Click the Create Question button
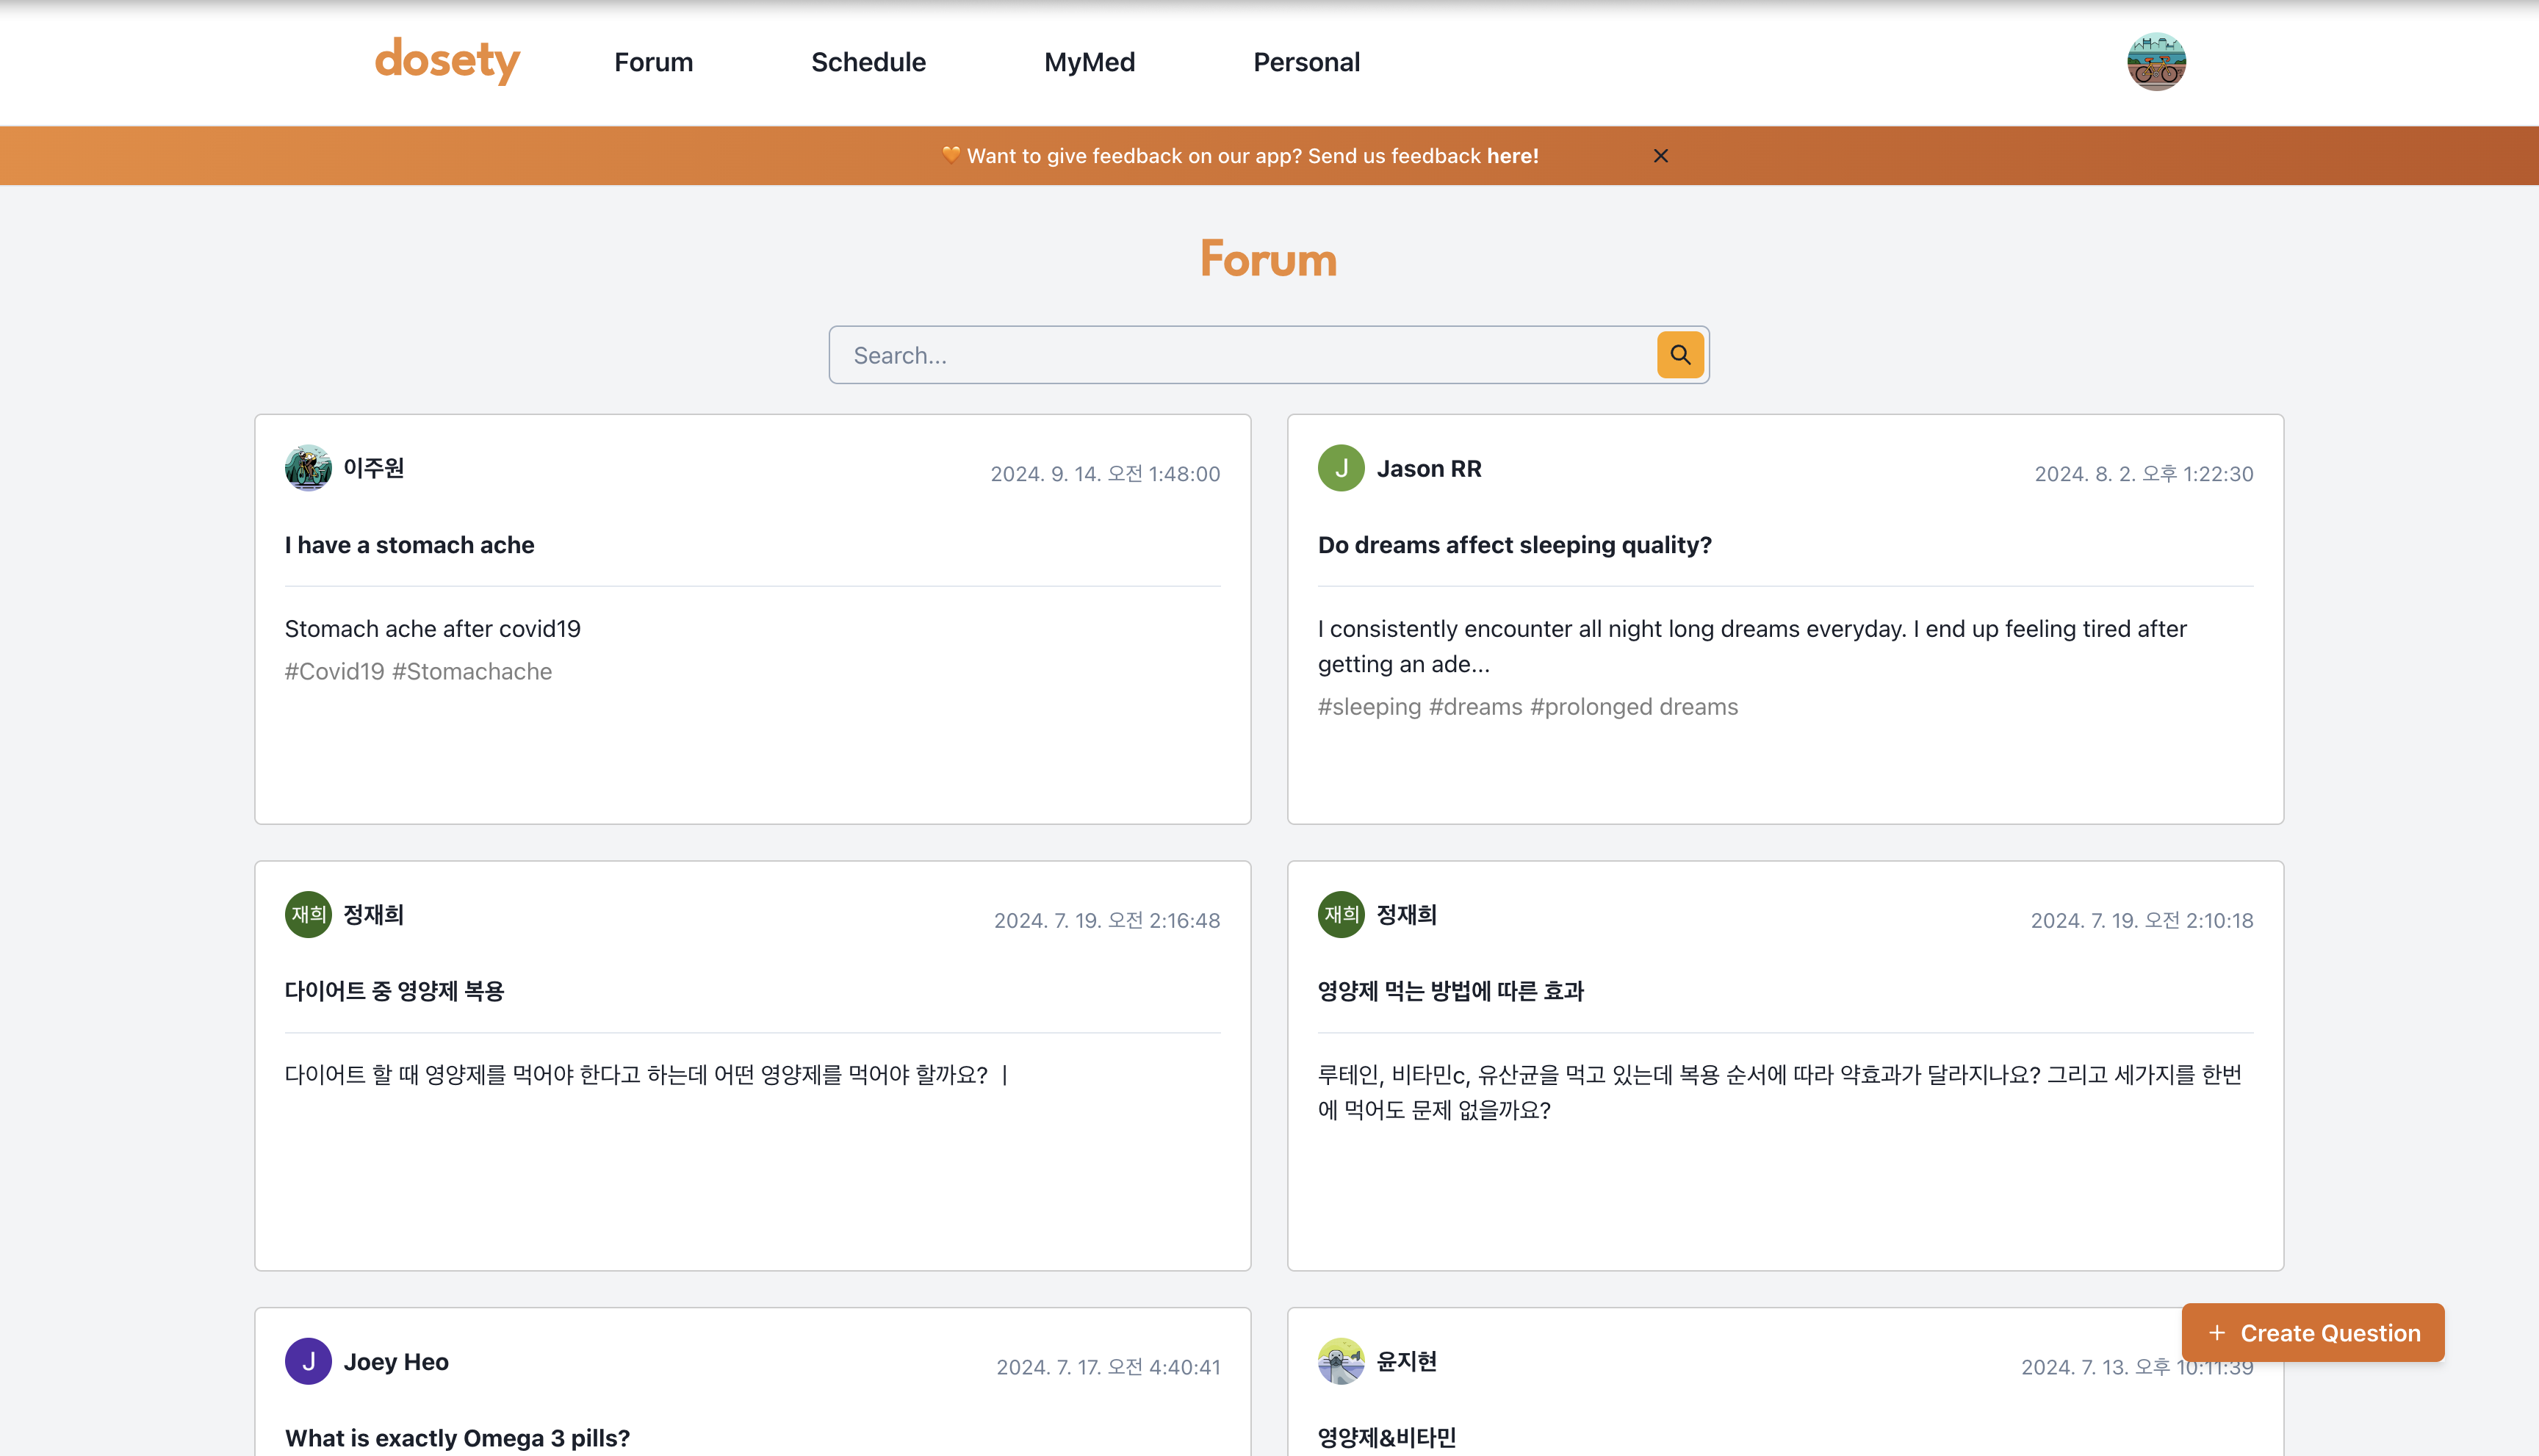This screenshot has width=2539, height=1456. [2312, 1333]
